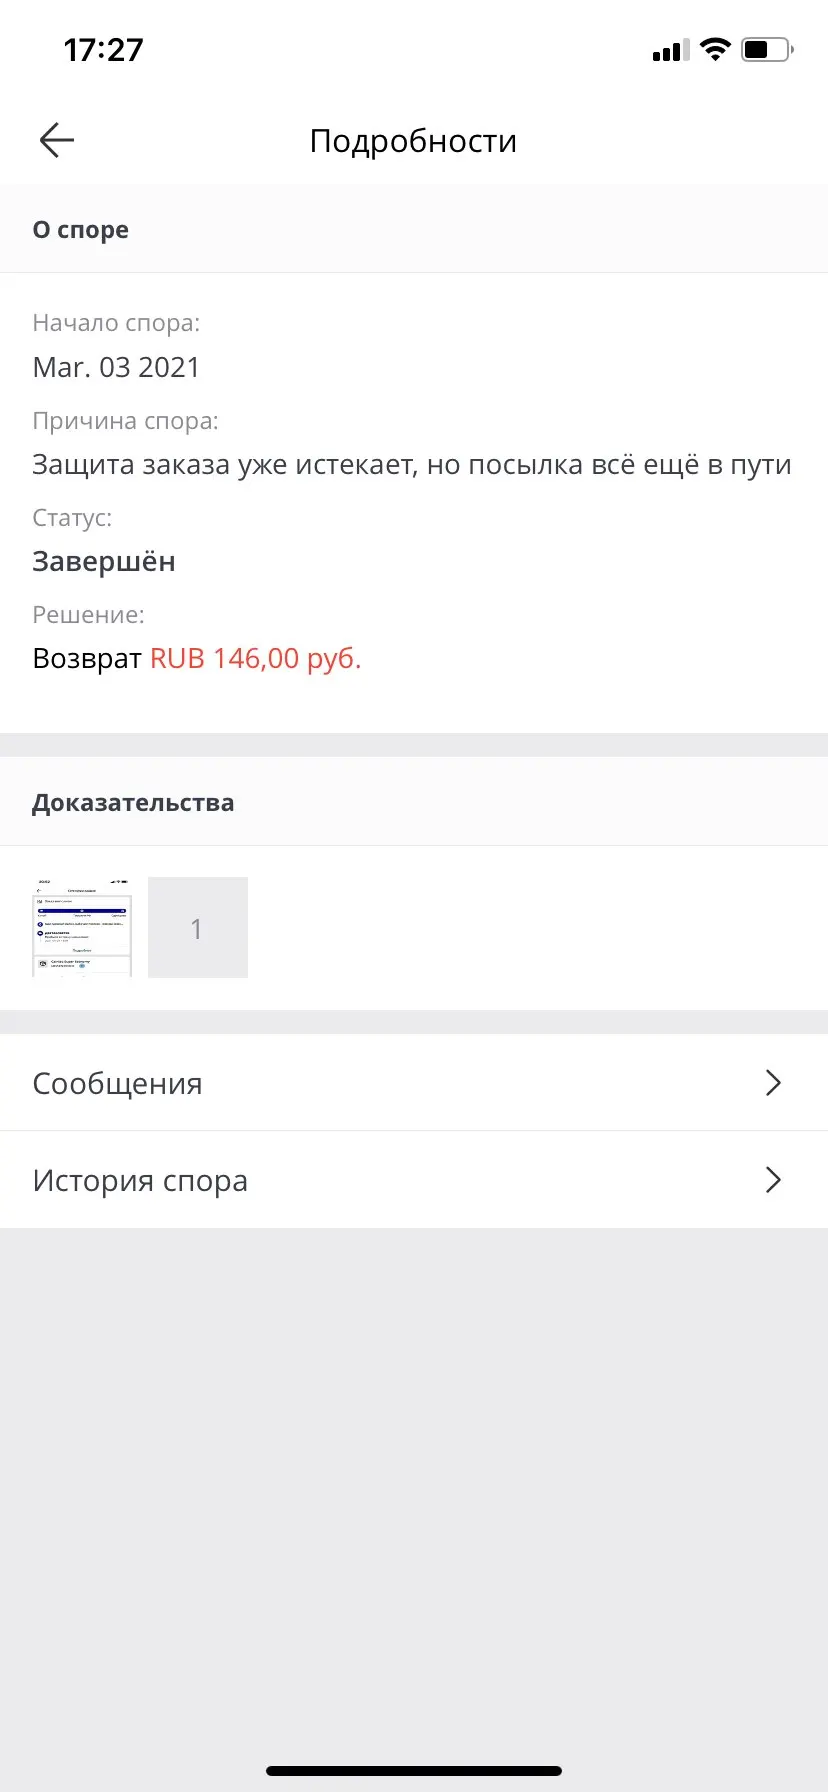Tap the back arrow icon
The image size is (828, 1792).
pos(57,140)
